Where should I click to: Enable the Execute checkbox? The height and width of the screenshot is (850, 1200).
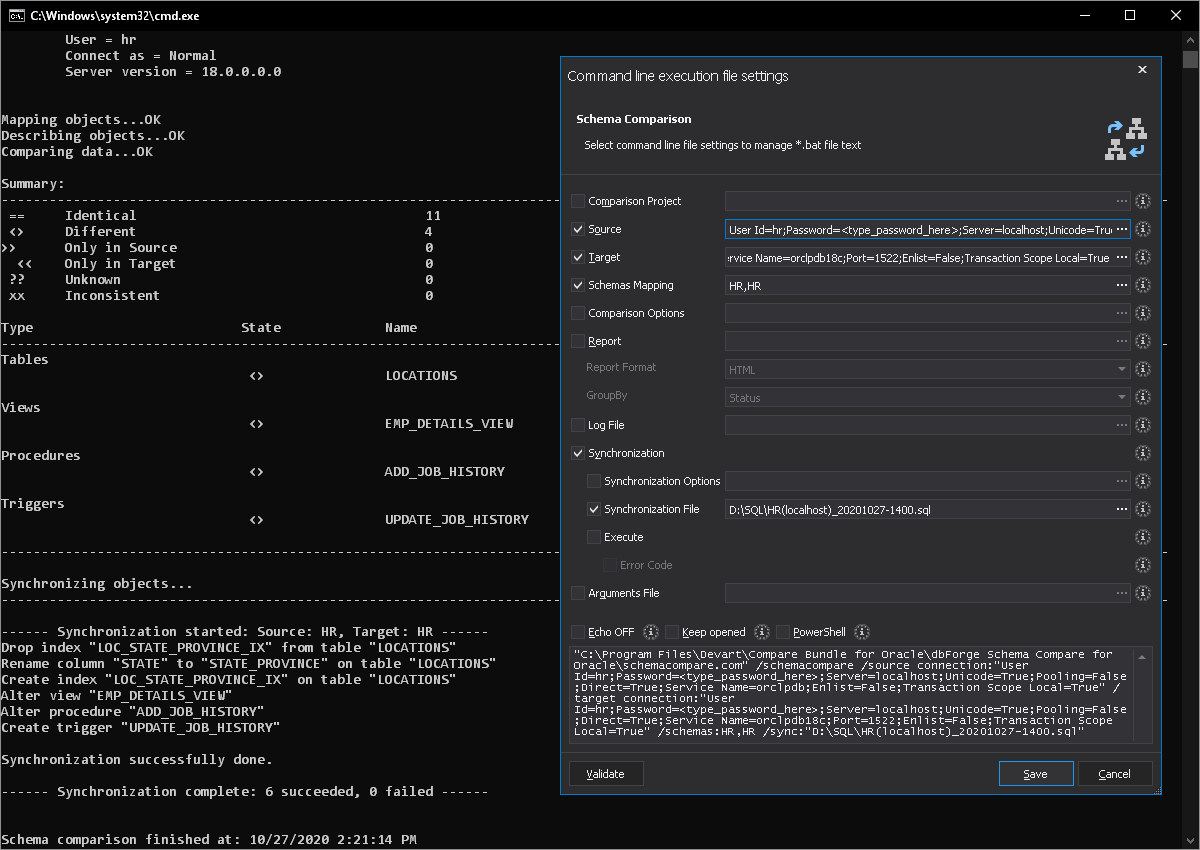(594, 537)
